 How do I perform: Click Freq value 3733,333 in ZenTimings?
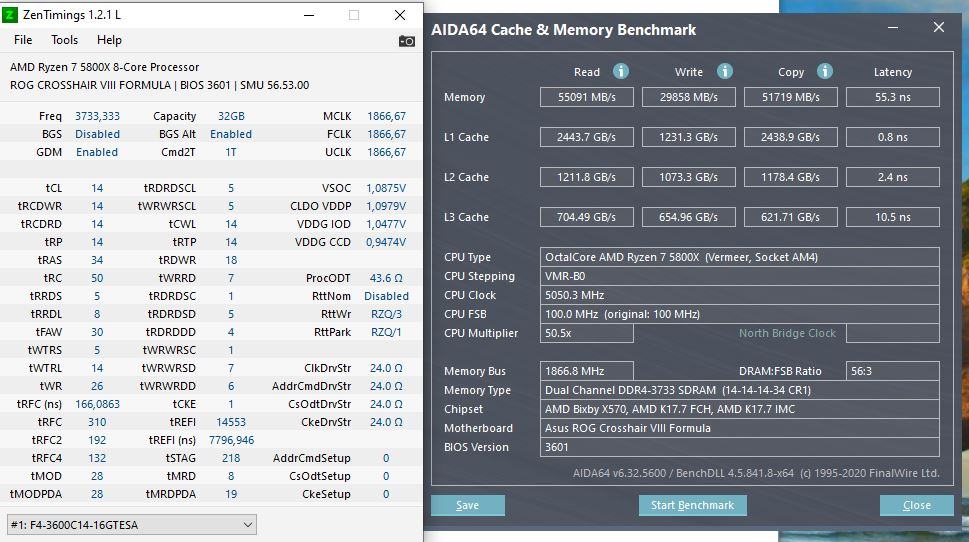[97, 116]
